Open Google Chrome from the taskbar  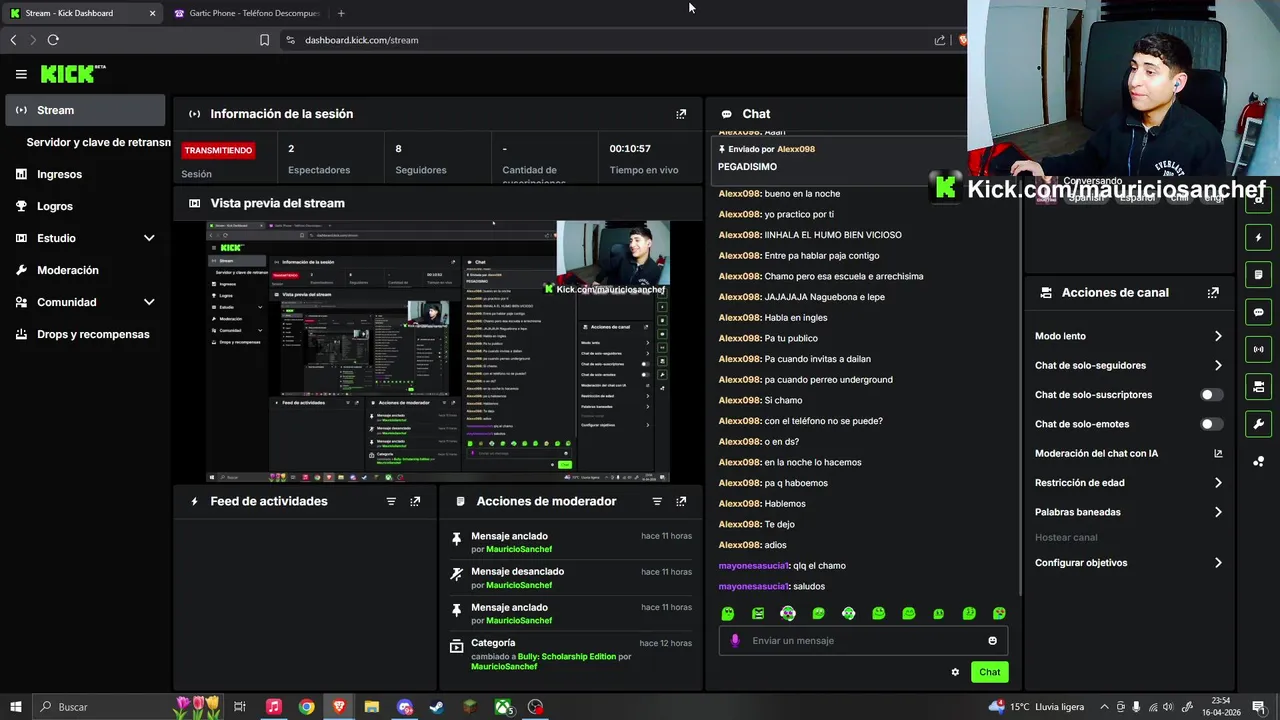pyautogui.click(x=306, y=707)
